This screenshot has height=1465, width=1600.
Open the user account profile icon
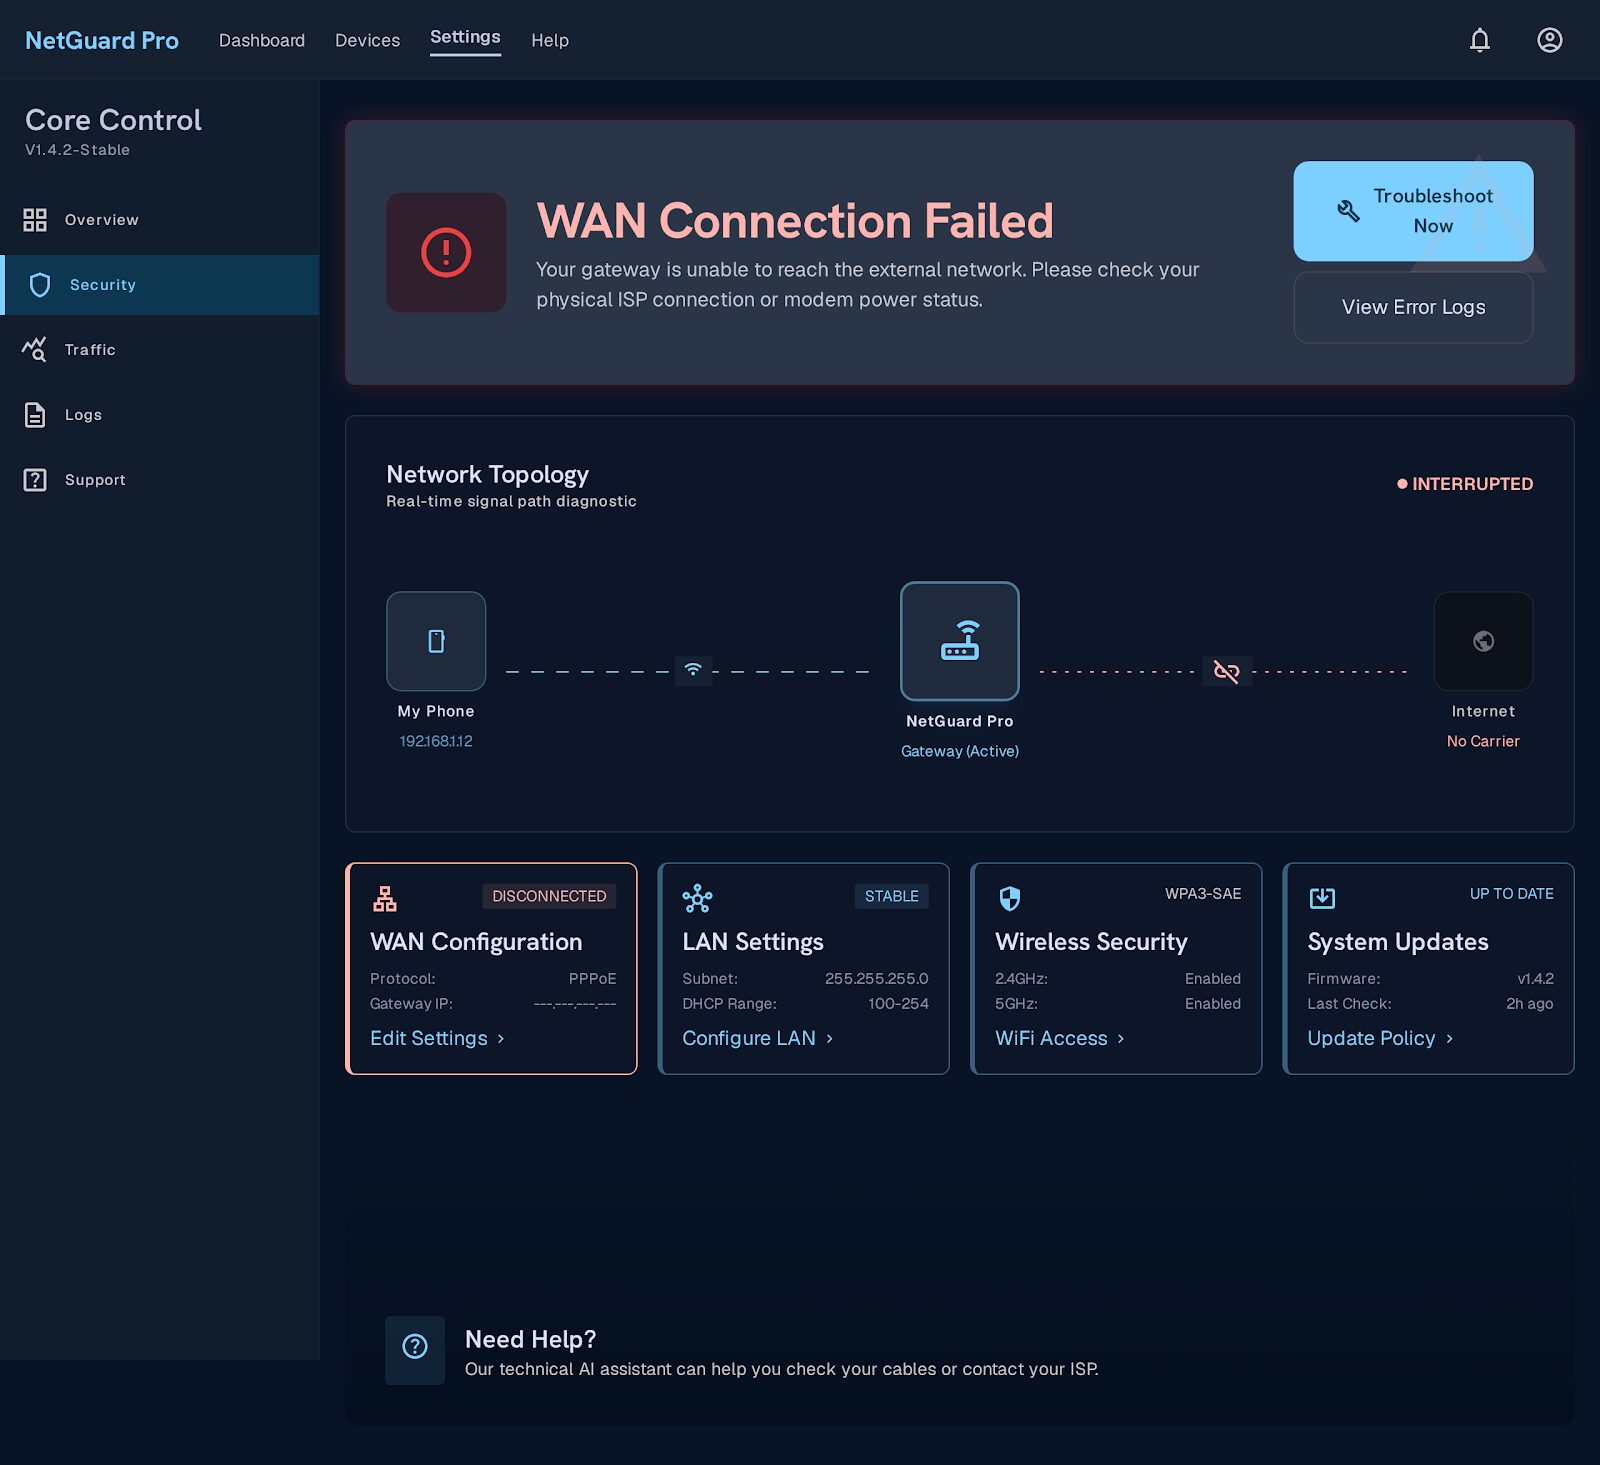[x=1550, y=40]
